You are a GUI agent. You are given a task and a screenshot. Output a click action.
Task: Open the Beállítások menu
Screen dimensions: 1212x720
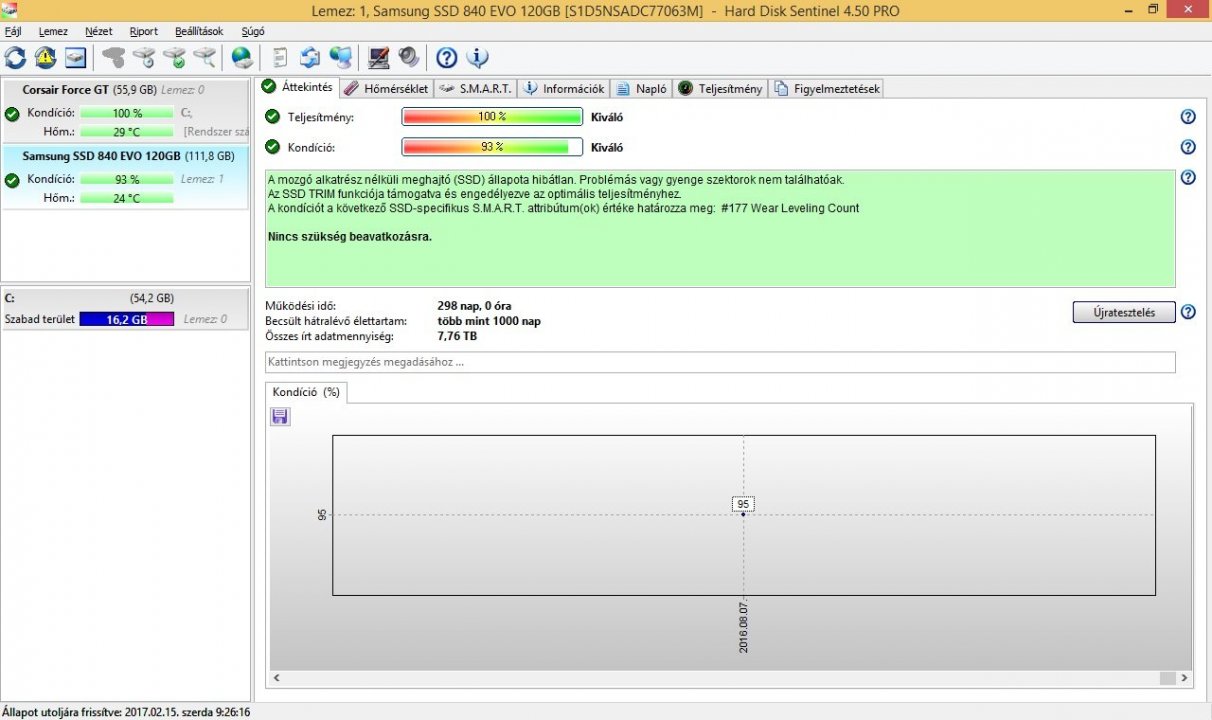[x=199, y=31]
